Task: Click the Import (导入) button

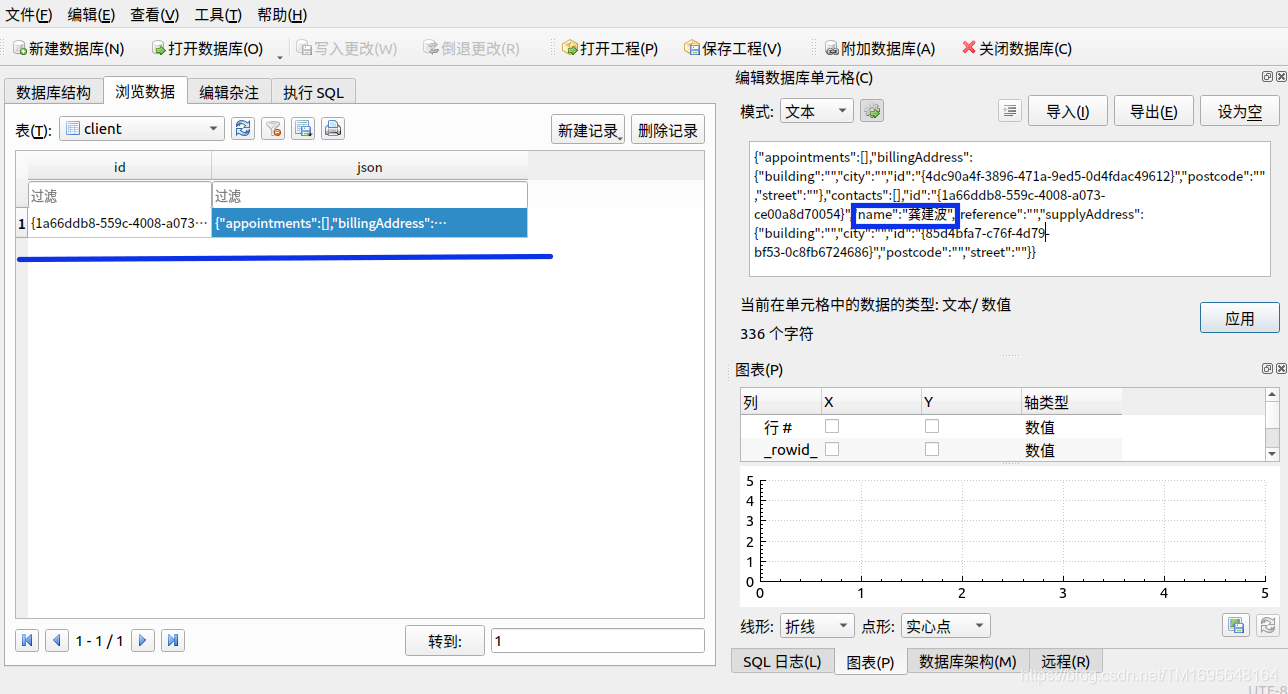Action: click(x=1067, y=111)
